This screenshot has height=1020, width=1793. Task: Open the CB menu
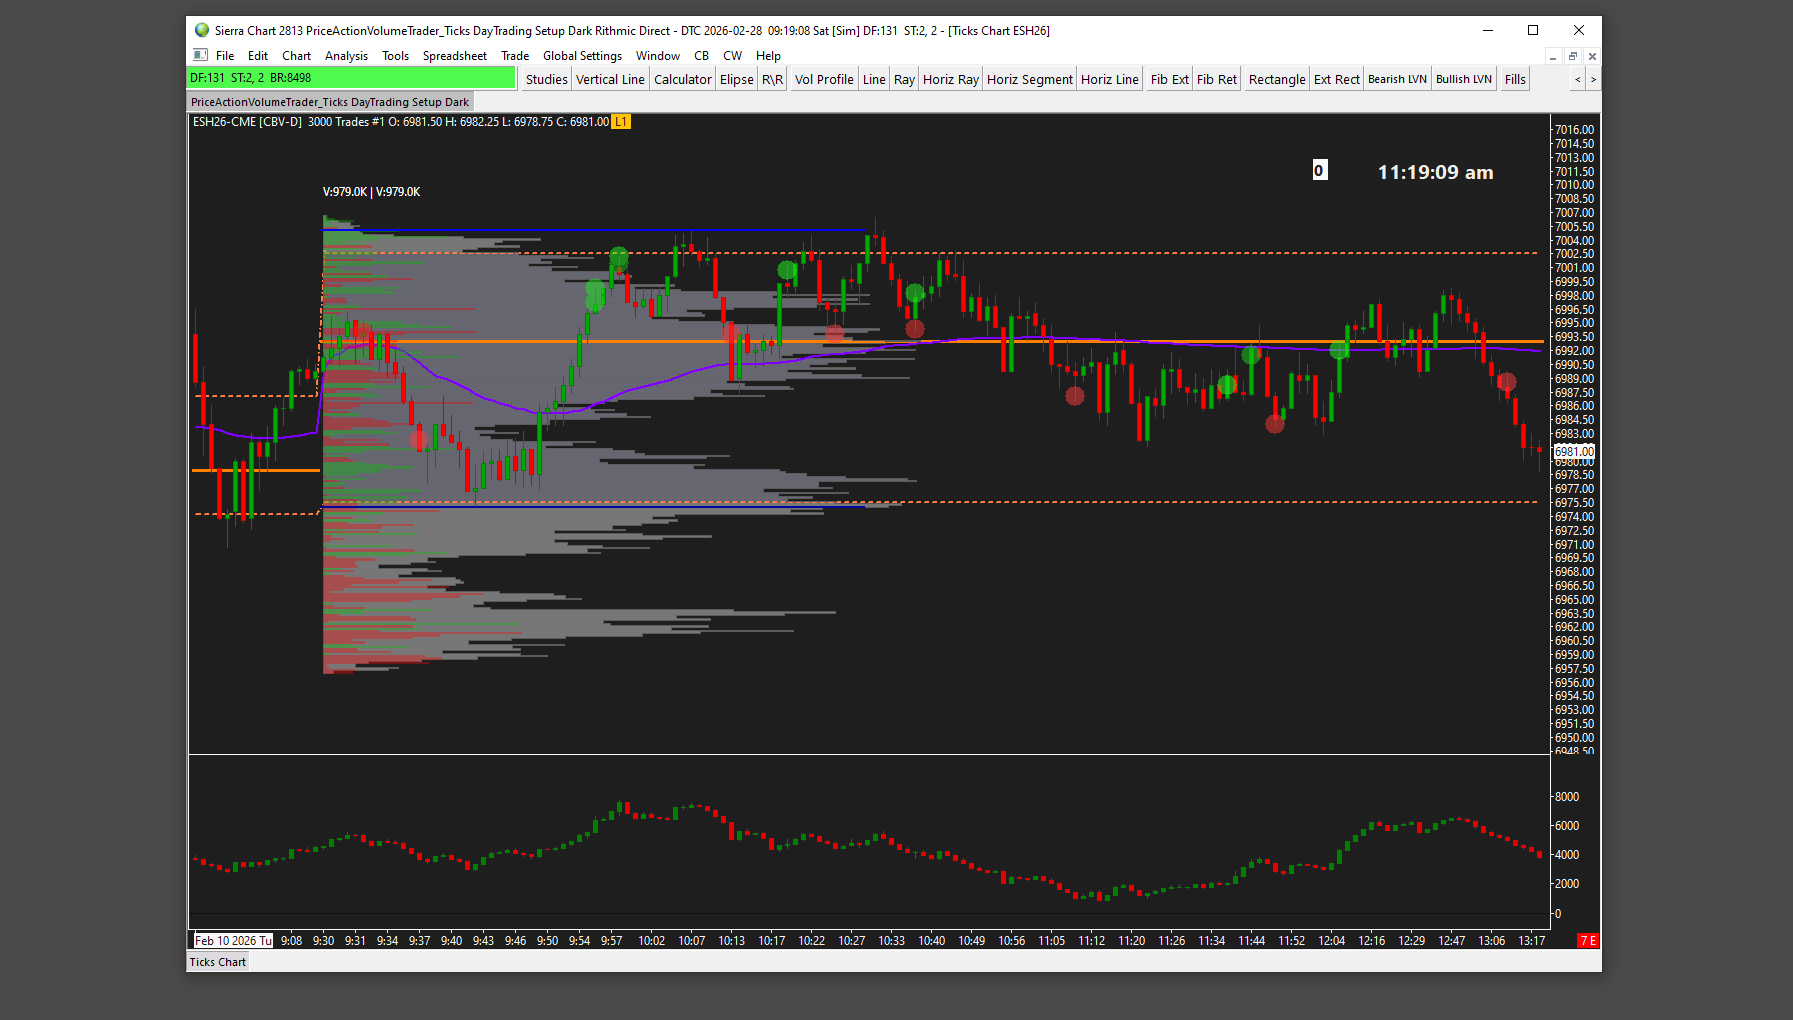(x=702, y=56)
